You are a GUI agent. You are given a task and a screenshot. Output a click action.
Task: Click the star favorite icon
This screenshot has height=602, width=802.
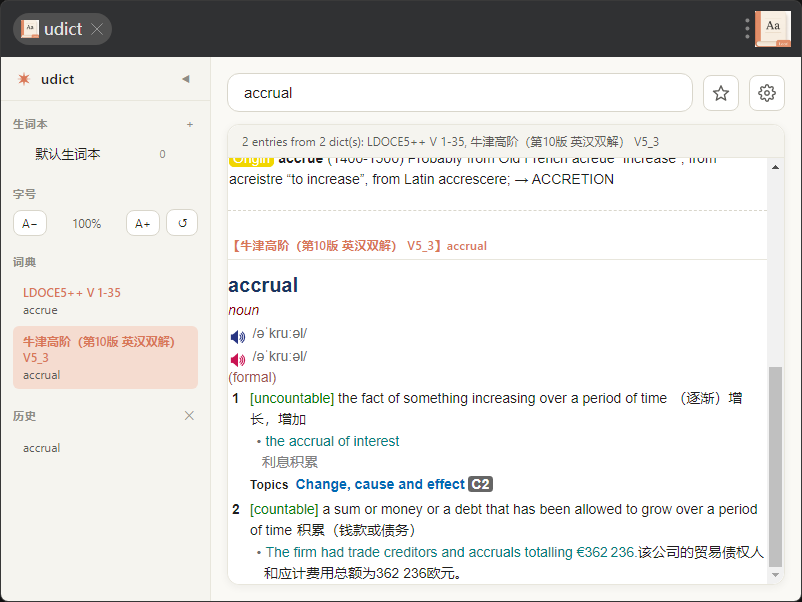pyautogui.click(x=720, y=93)
